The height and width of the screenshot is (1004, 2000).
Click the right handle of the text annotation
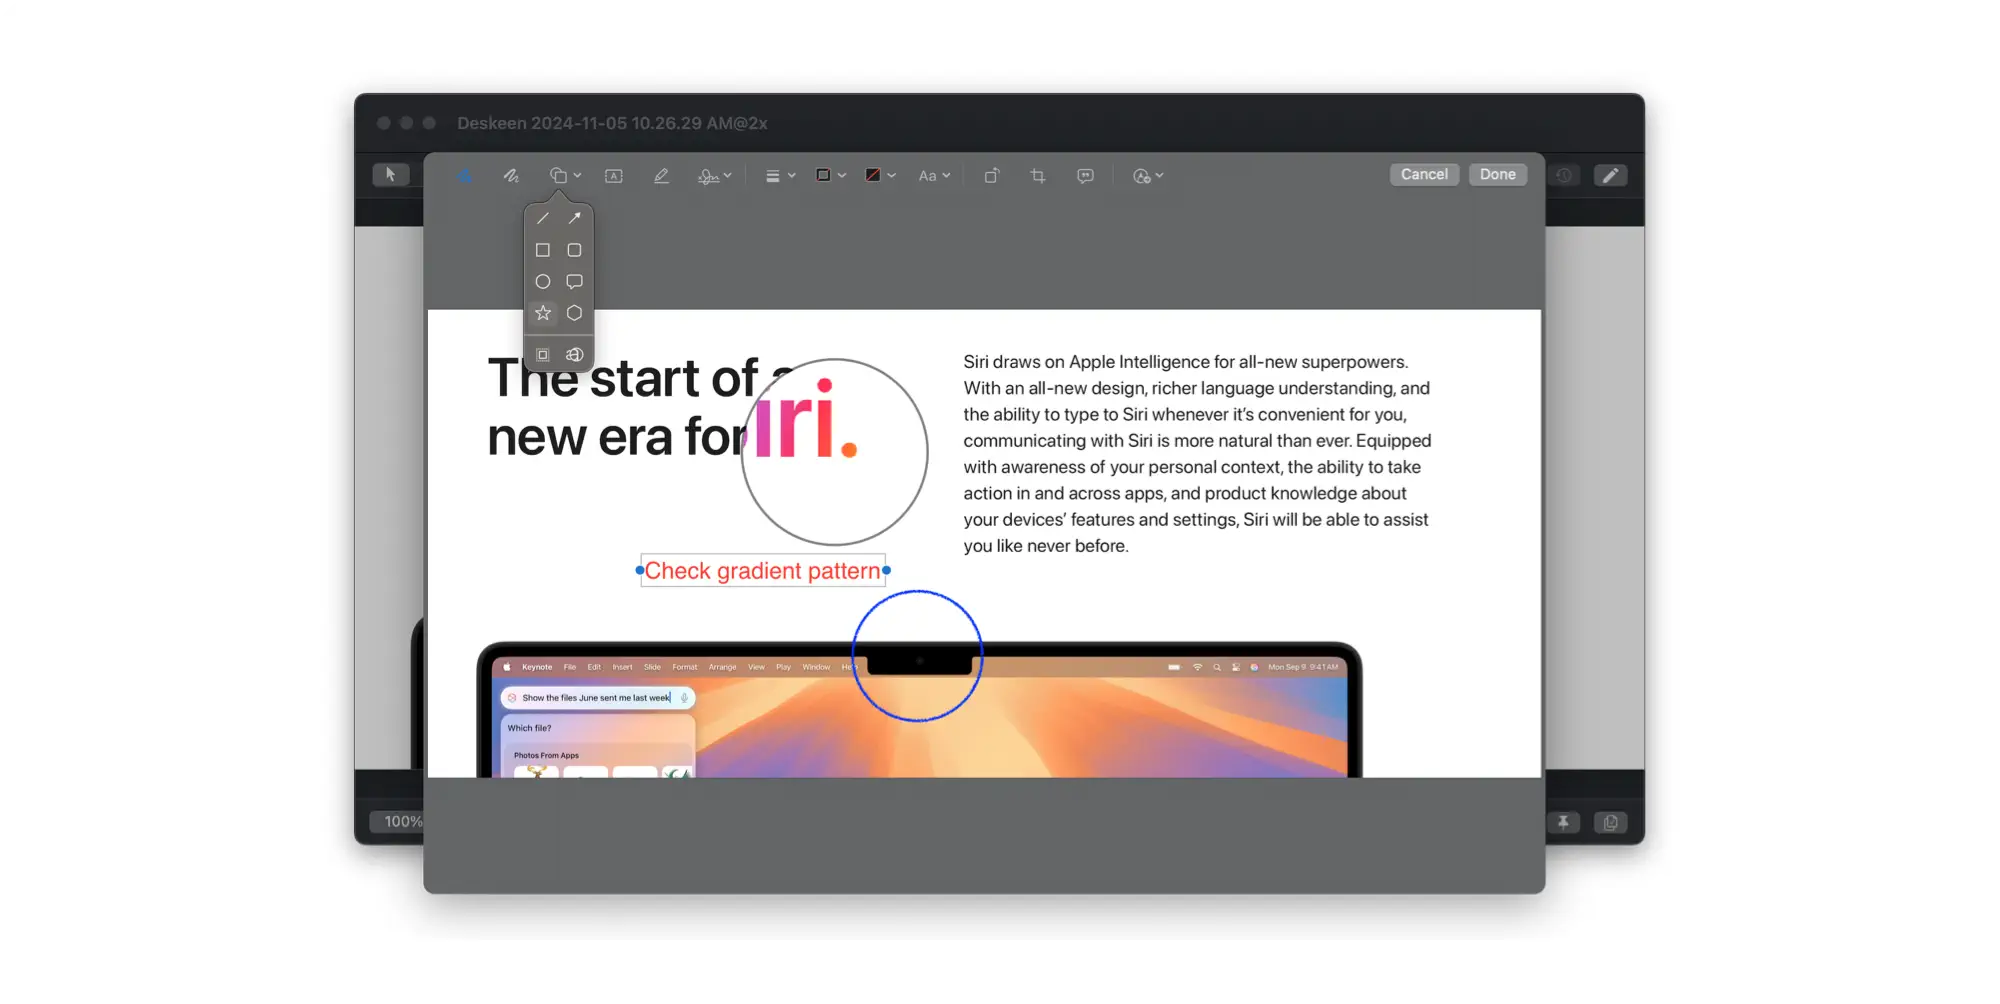tap(886, 570)
